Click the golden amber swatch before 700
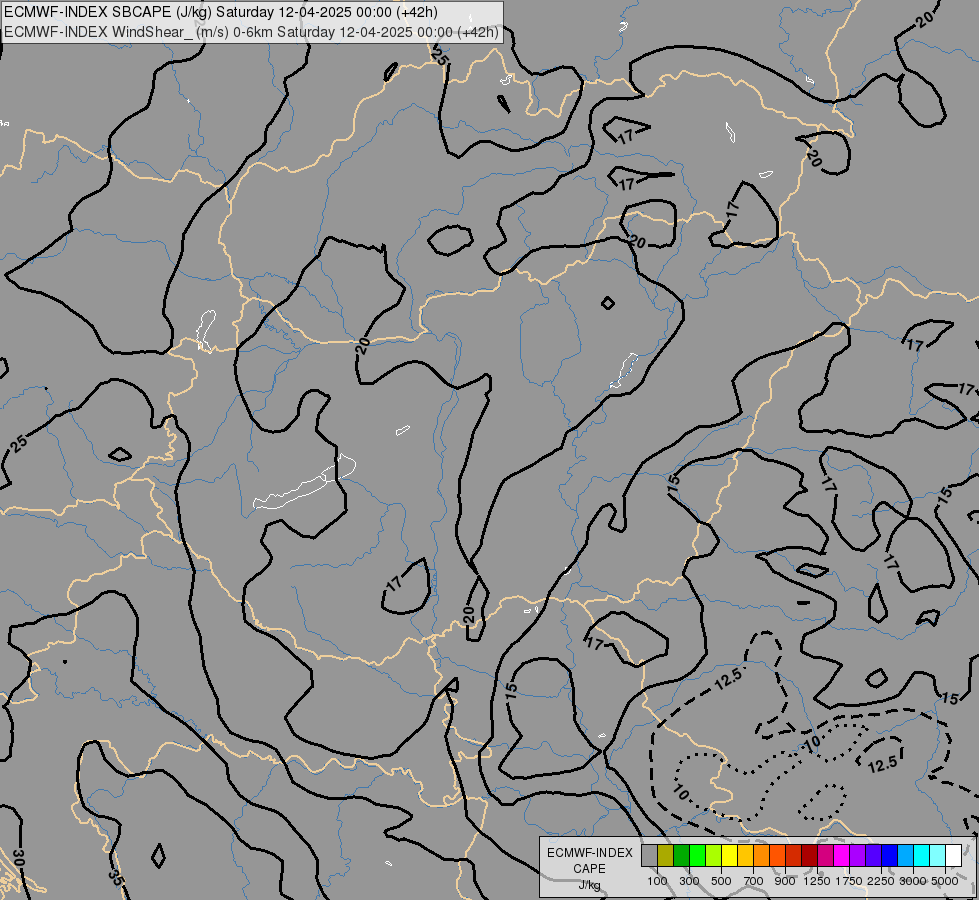The height and width of the screenshot is (900, 979). (x=745, y=855)
